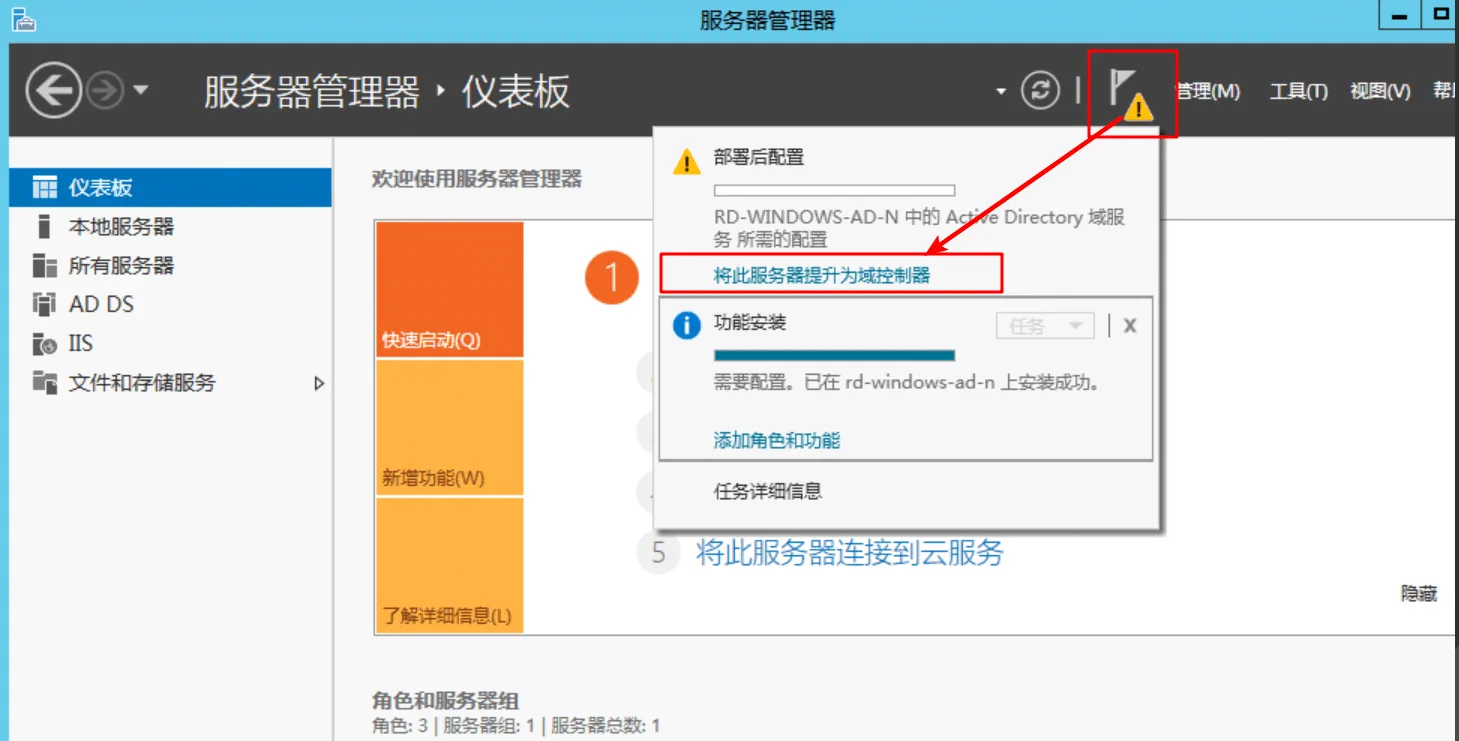Image resolution: width=1459 pixels, height=741 pixels.
Task: Open the 视图(V) menu
Action: [x=1380, y=92]
